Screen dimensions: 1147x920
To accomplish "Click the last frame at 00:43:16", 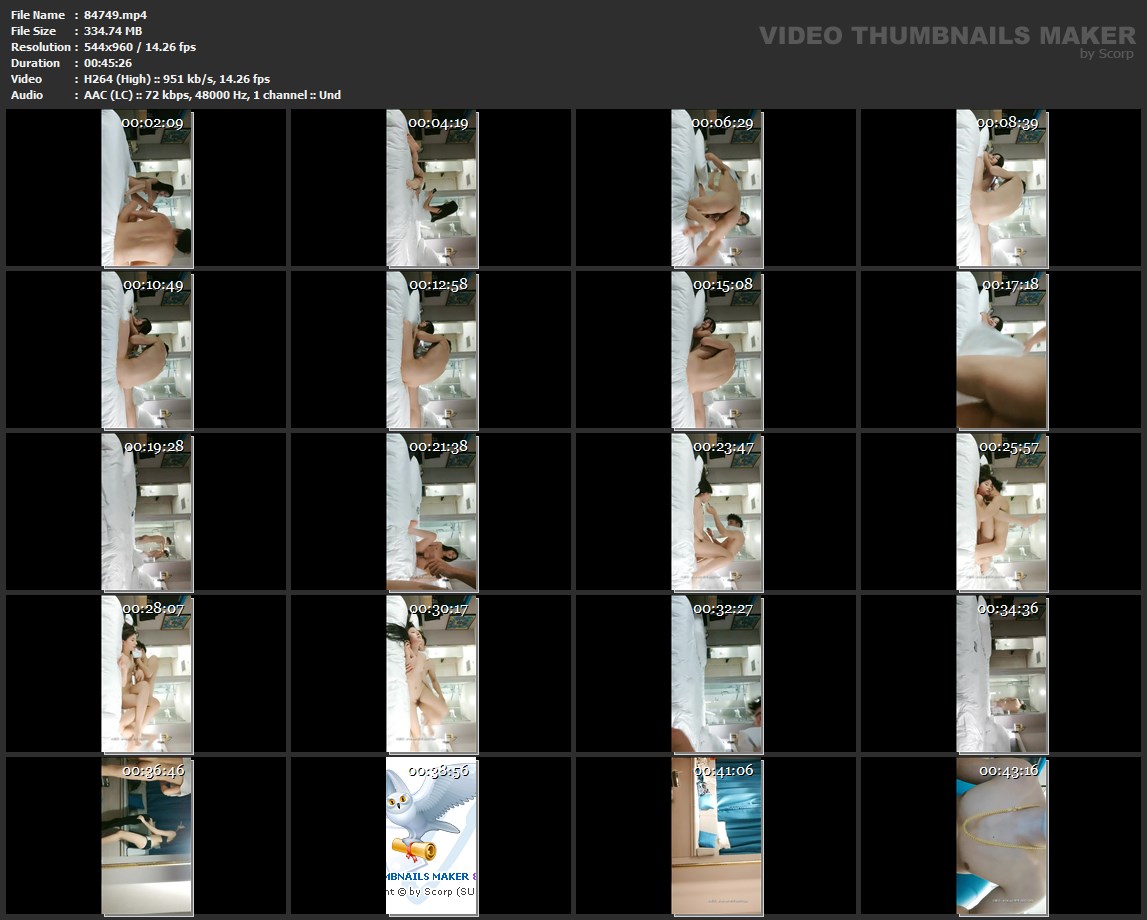I will point(1001,836).
